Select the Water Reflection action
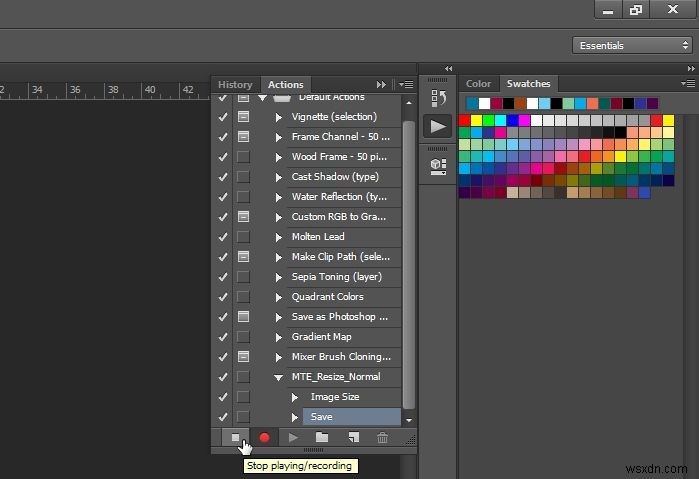This screenshot has height=479, width=699. (x=339, y=197)
